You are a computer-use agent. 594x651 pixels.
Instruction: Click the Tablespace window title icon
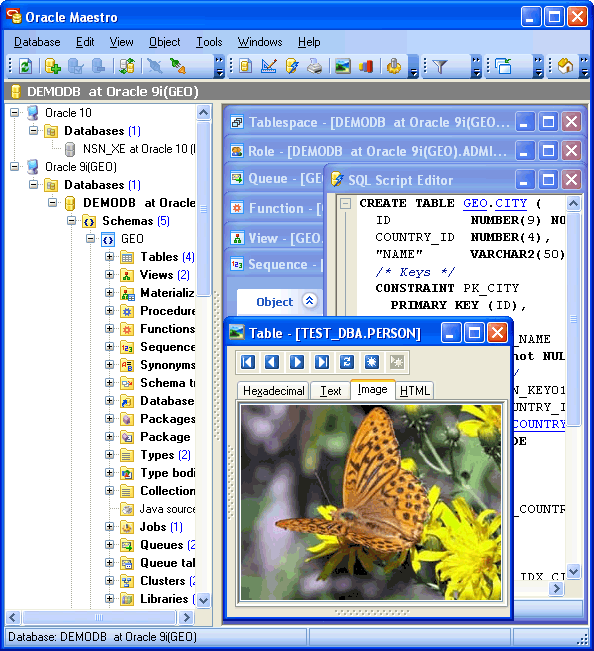click(237, 122)
